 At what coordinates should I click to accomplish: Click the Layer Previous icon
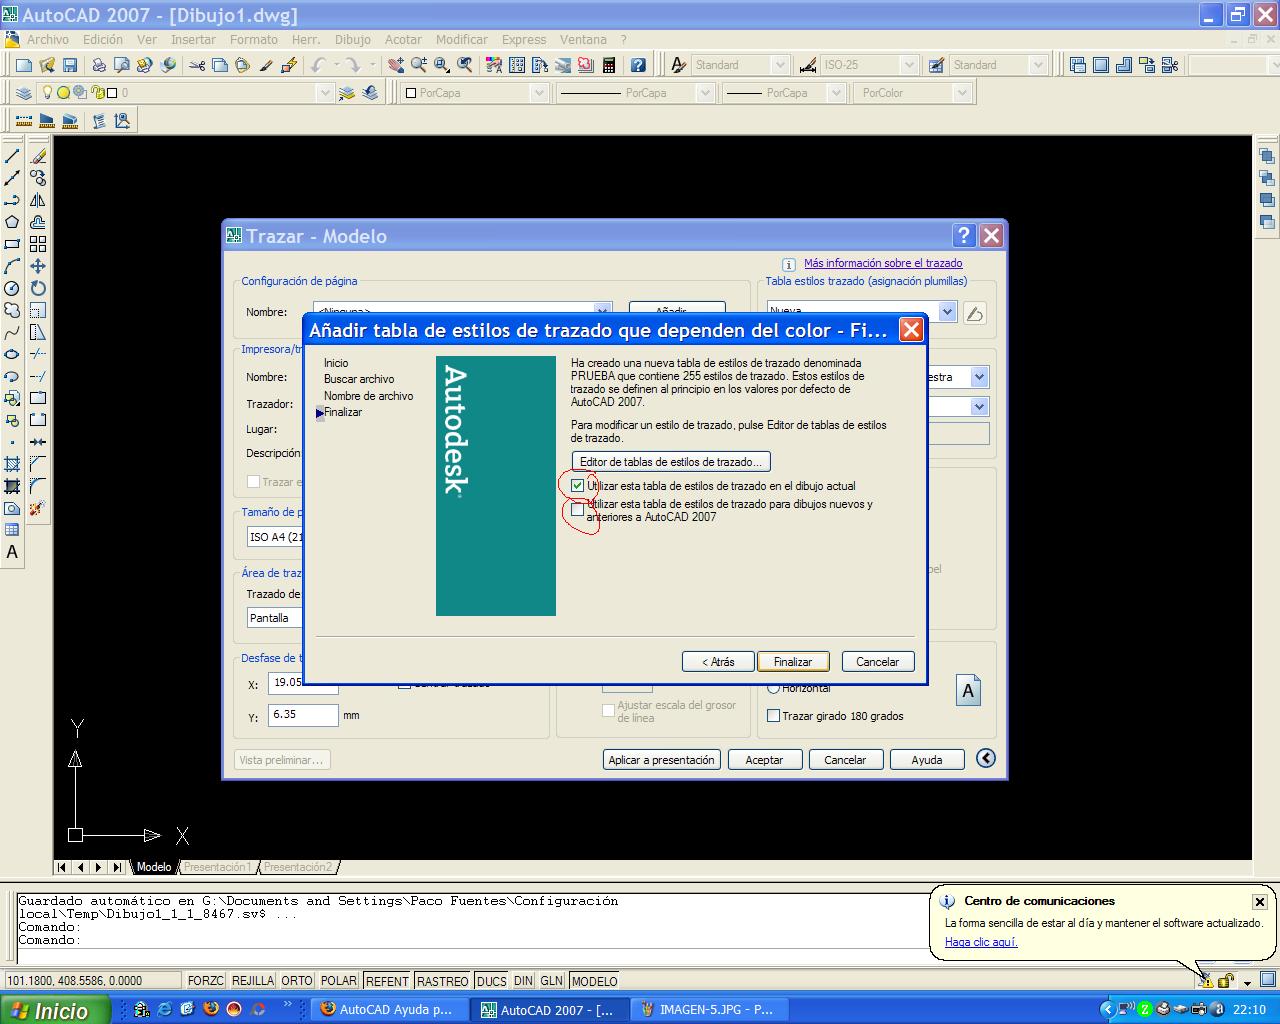(x=371, y=93)
